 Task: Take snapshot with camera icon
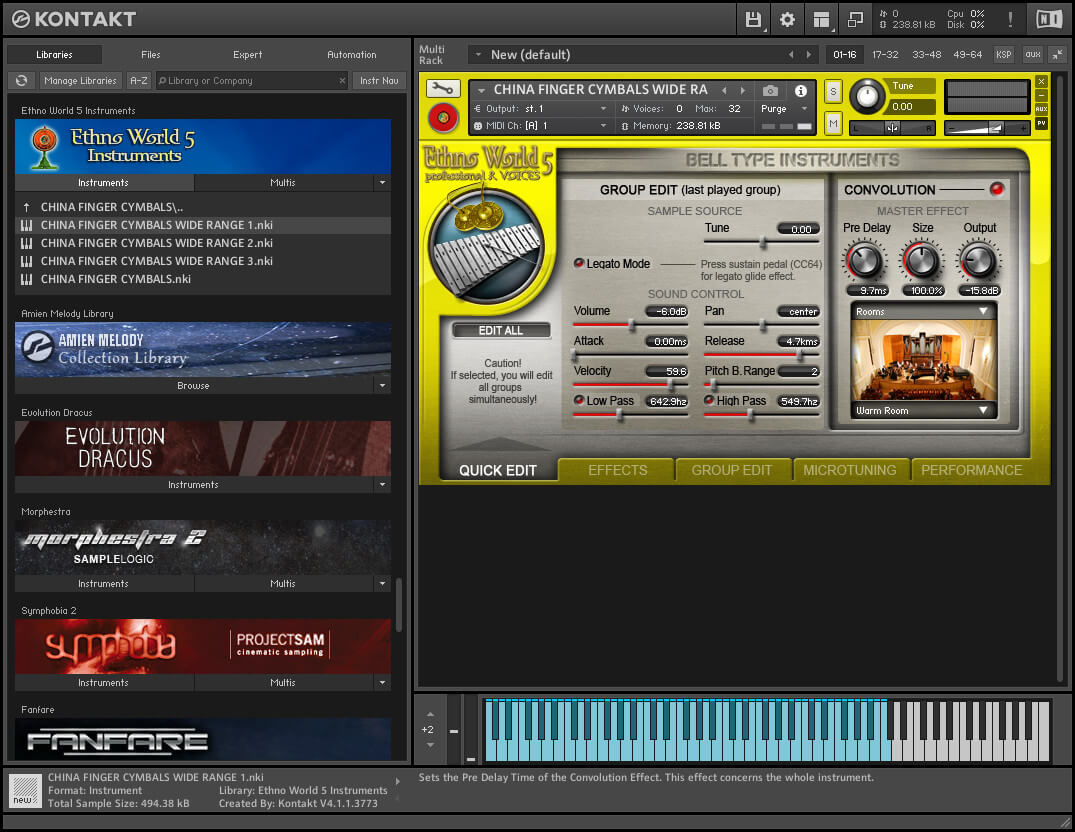pos(770,90)
